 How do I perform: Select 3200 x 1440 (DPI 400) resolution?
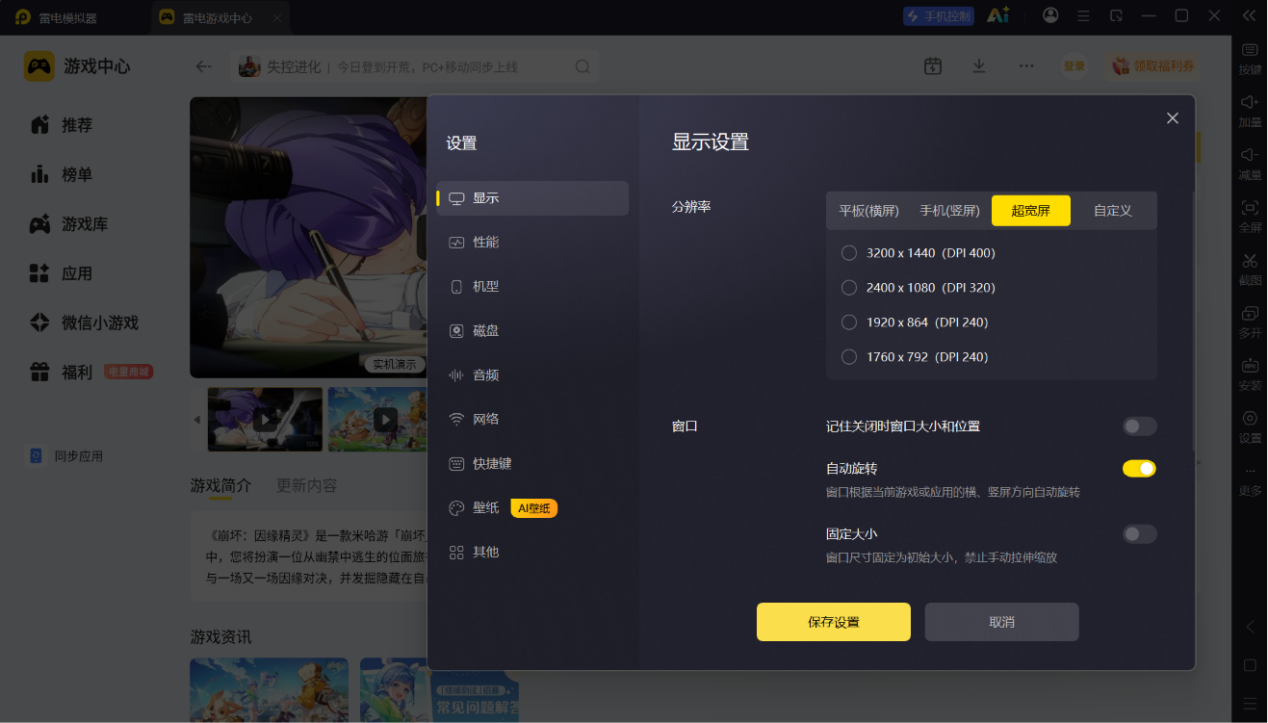pos(849,253)
